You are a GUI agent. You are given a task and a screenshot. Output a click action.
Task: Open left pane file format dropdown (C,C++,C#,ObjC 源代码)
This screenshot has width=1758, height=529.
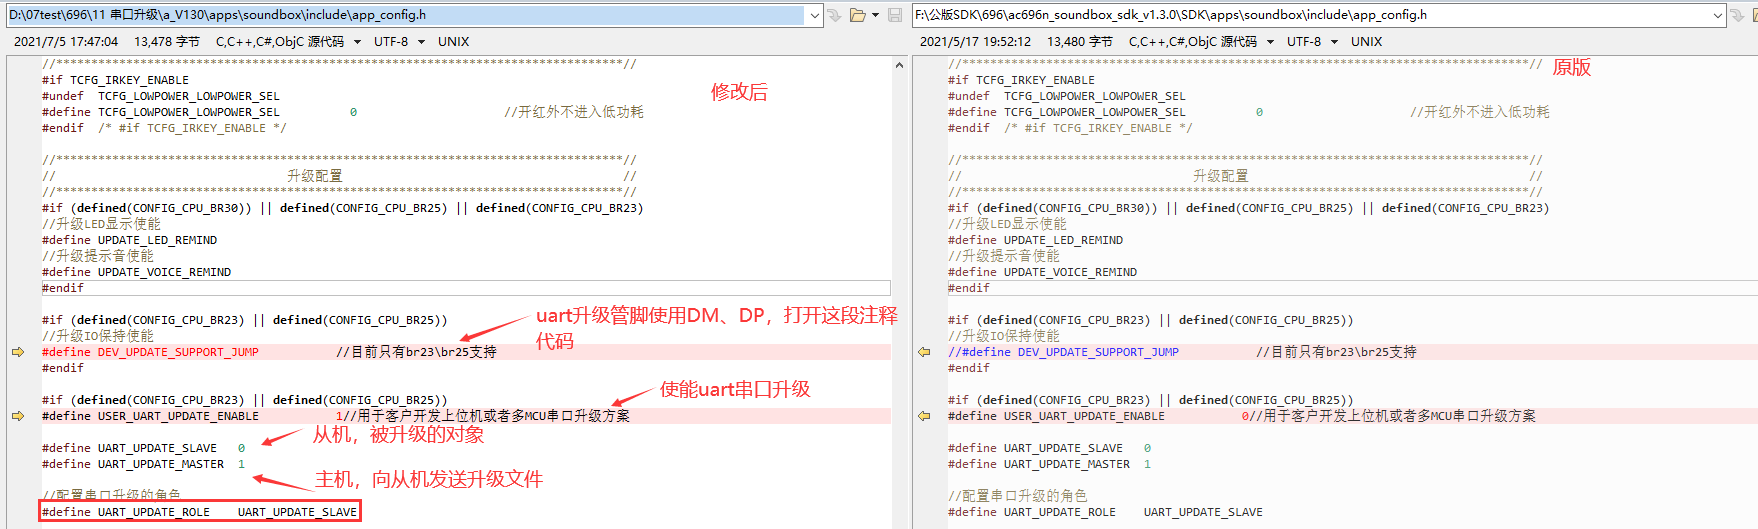[x=357, y=42]
